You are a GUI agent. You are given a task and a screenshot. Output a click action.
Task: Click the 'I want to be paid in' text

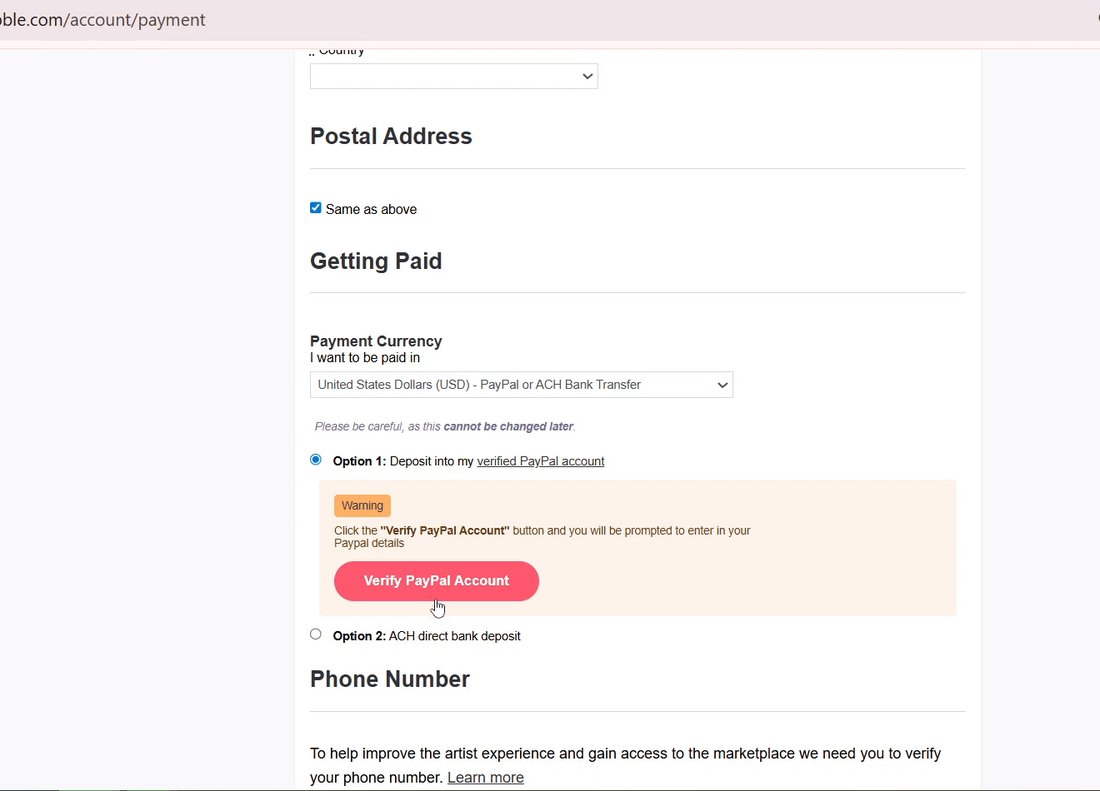click(365, 358)
